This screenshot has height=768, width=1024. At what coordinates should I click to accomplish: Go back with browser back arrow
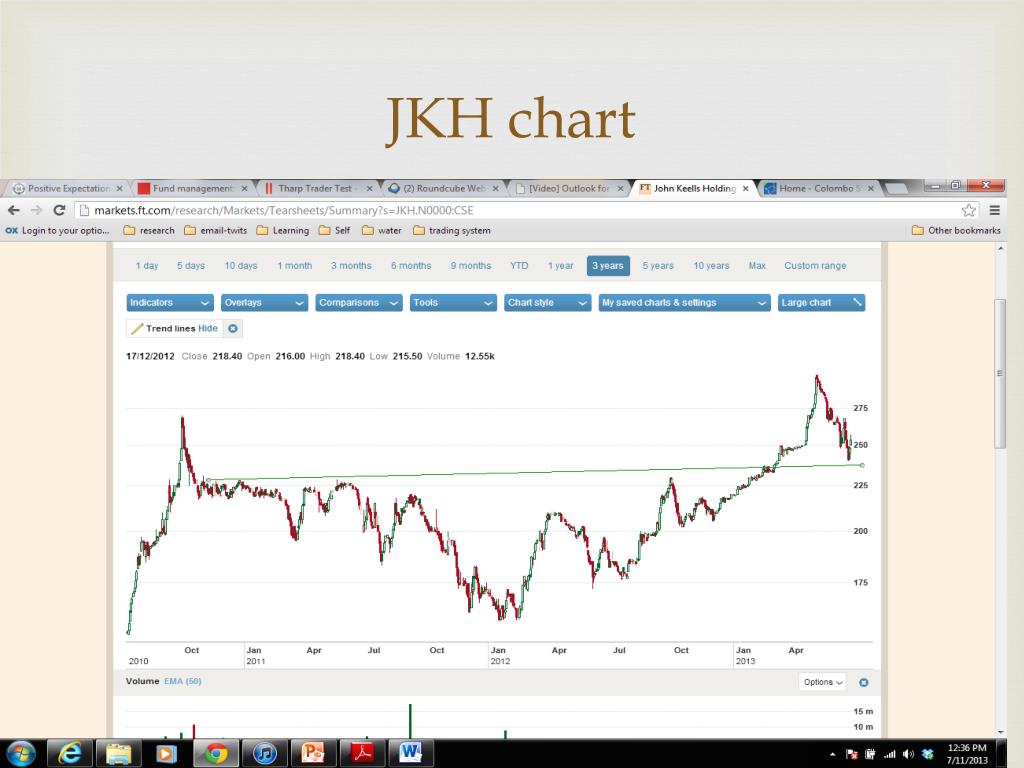(x=14, y=210)
